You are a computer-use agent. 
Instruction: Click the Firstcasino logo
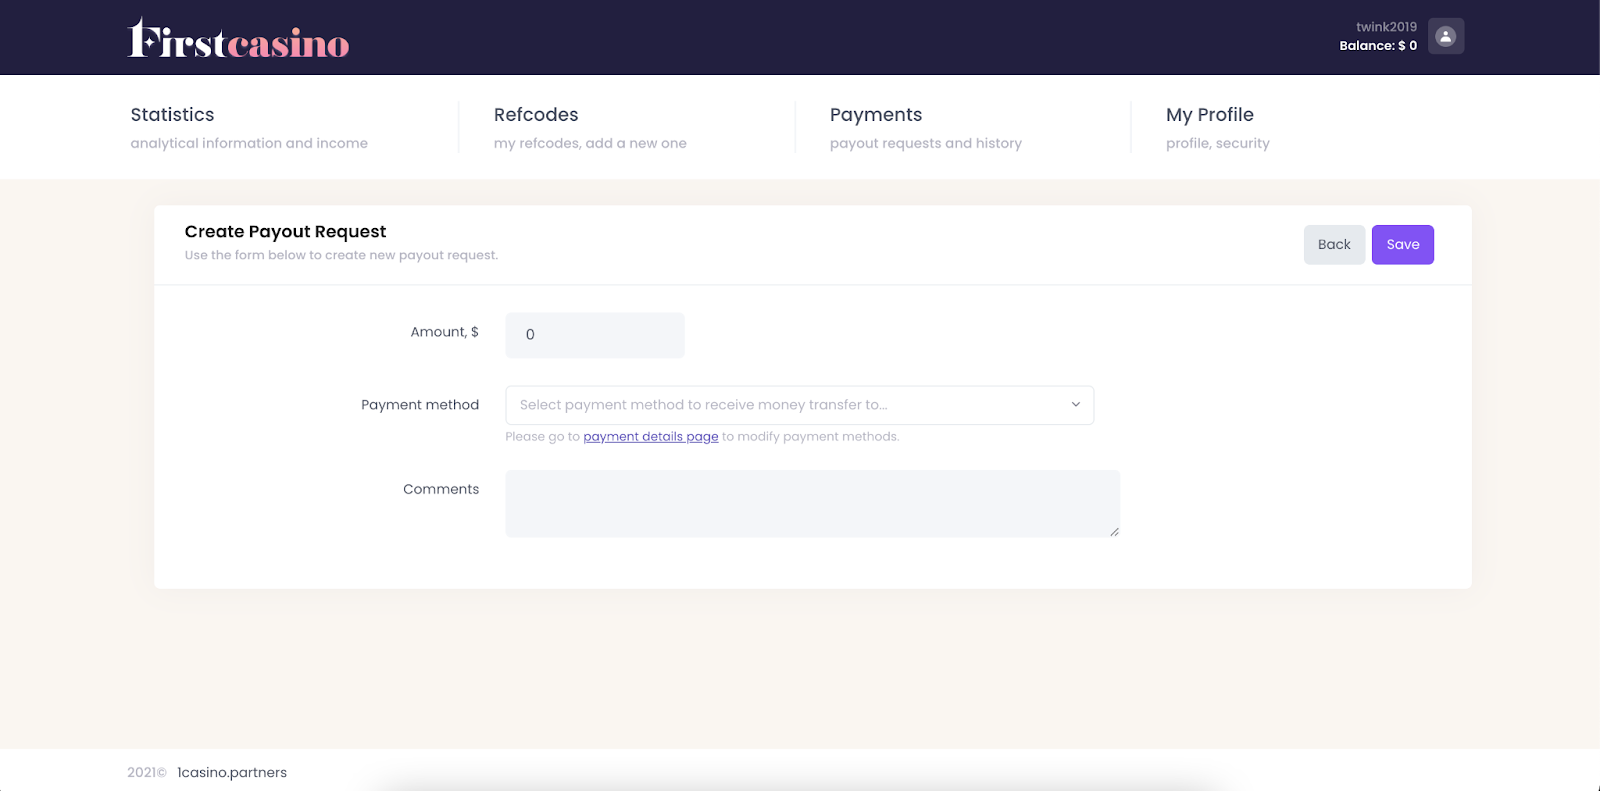238,40
